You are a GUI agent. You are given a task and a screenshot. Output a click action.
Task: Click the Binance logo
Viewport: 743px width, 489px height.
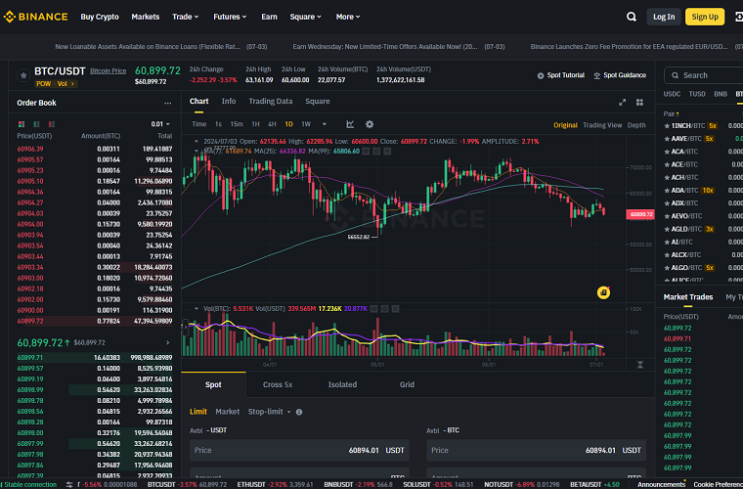tap(36, 17)
